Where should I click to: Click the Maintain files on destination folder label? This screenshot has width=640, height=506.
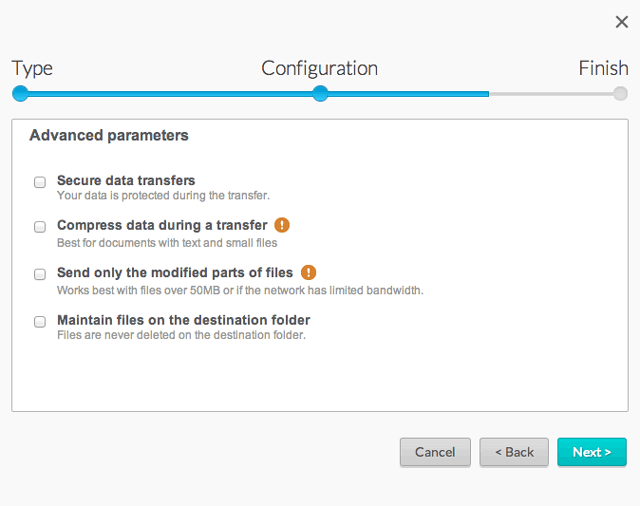click(183, 320)
